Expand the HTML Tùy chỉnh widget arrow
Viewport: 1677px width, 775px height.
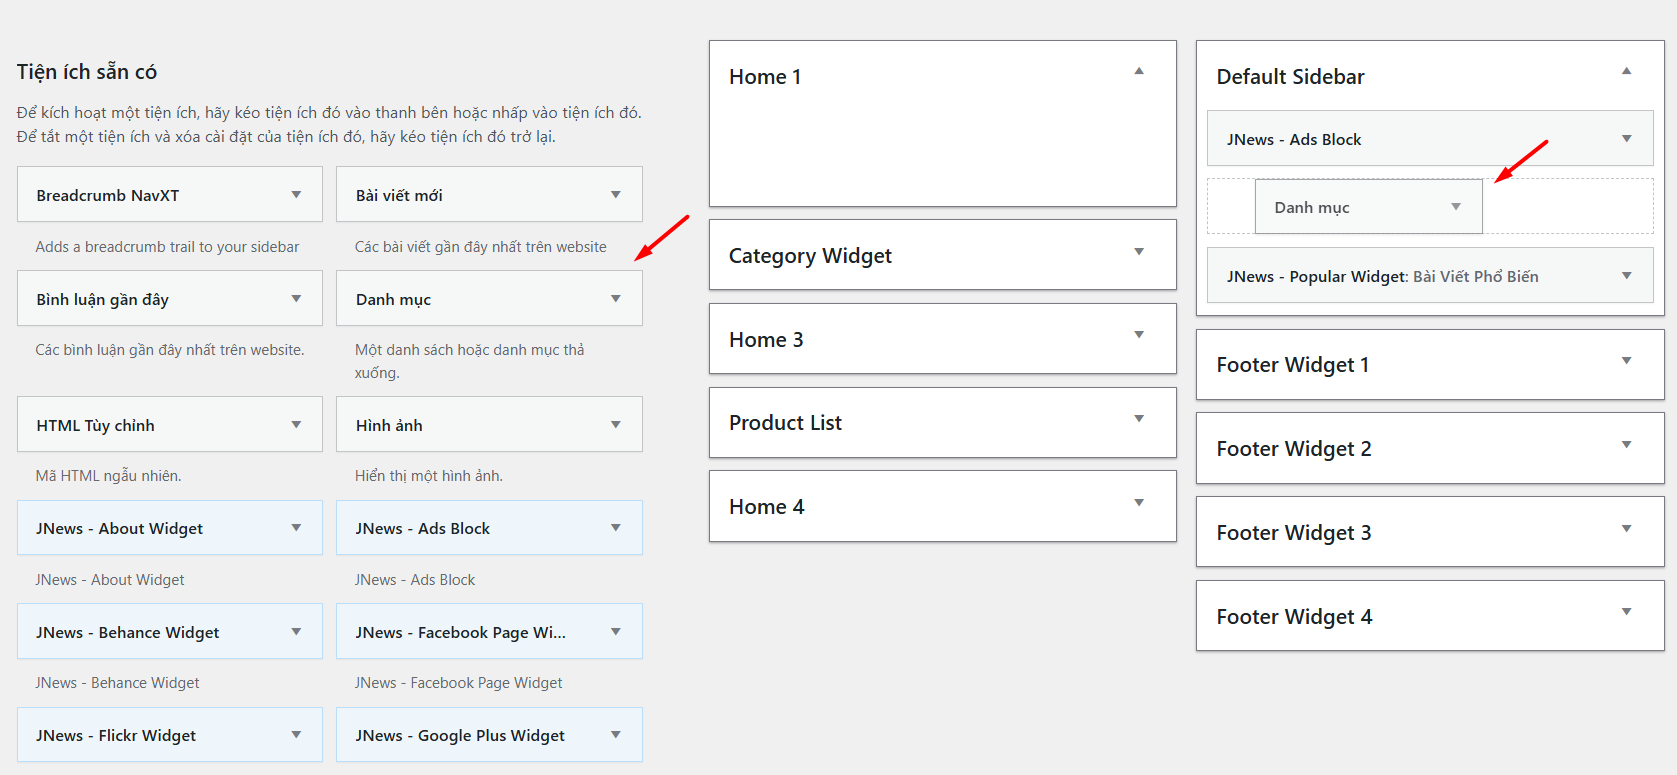(x=296, y=425)
